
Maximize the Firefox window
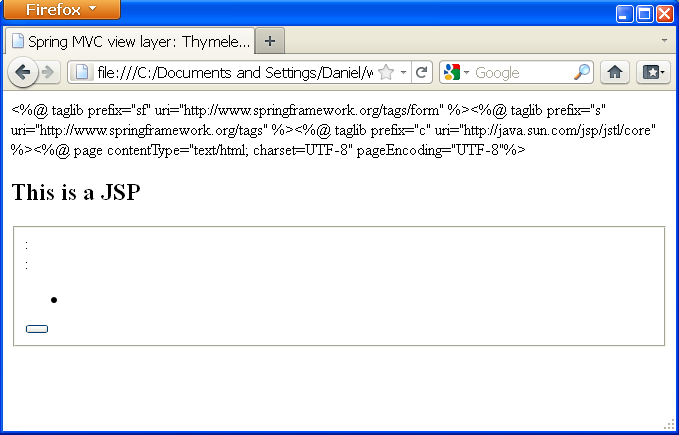point(644,14)
